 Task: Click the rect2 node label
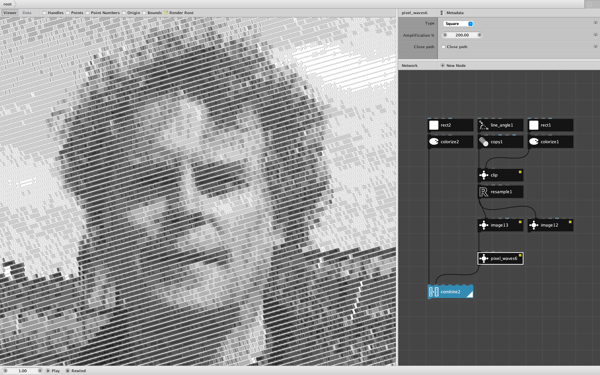(x=446, y=125)
